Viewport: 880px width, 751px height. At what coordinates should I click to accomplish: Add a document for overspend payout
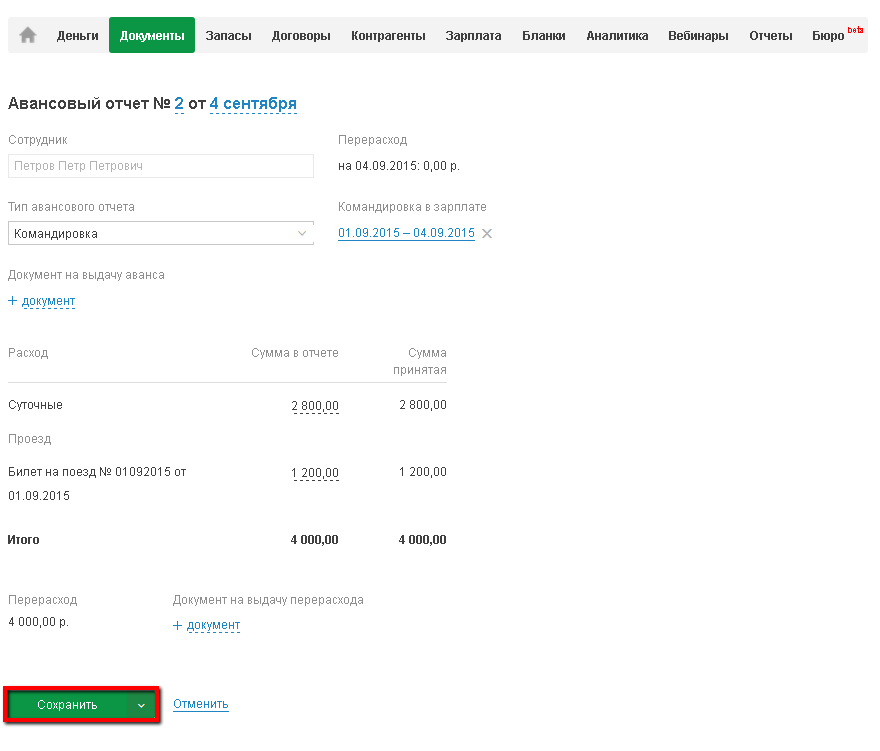207,625
